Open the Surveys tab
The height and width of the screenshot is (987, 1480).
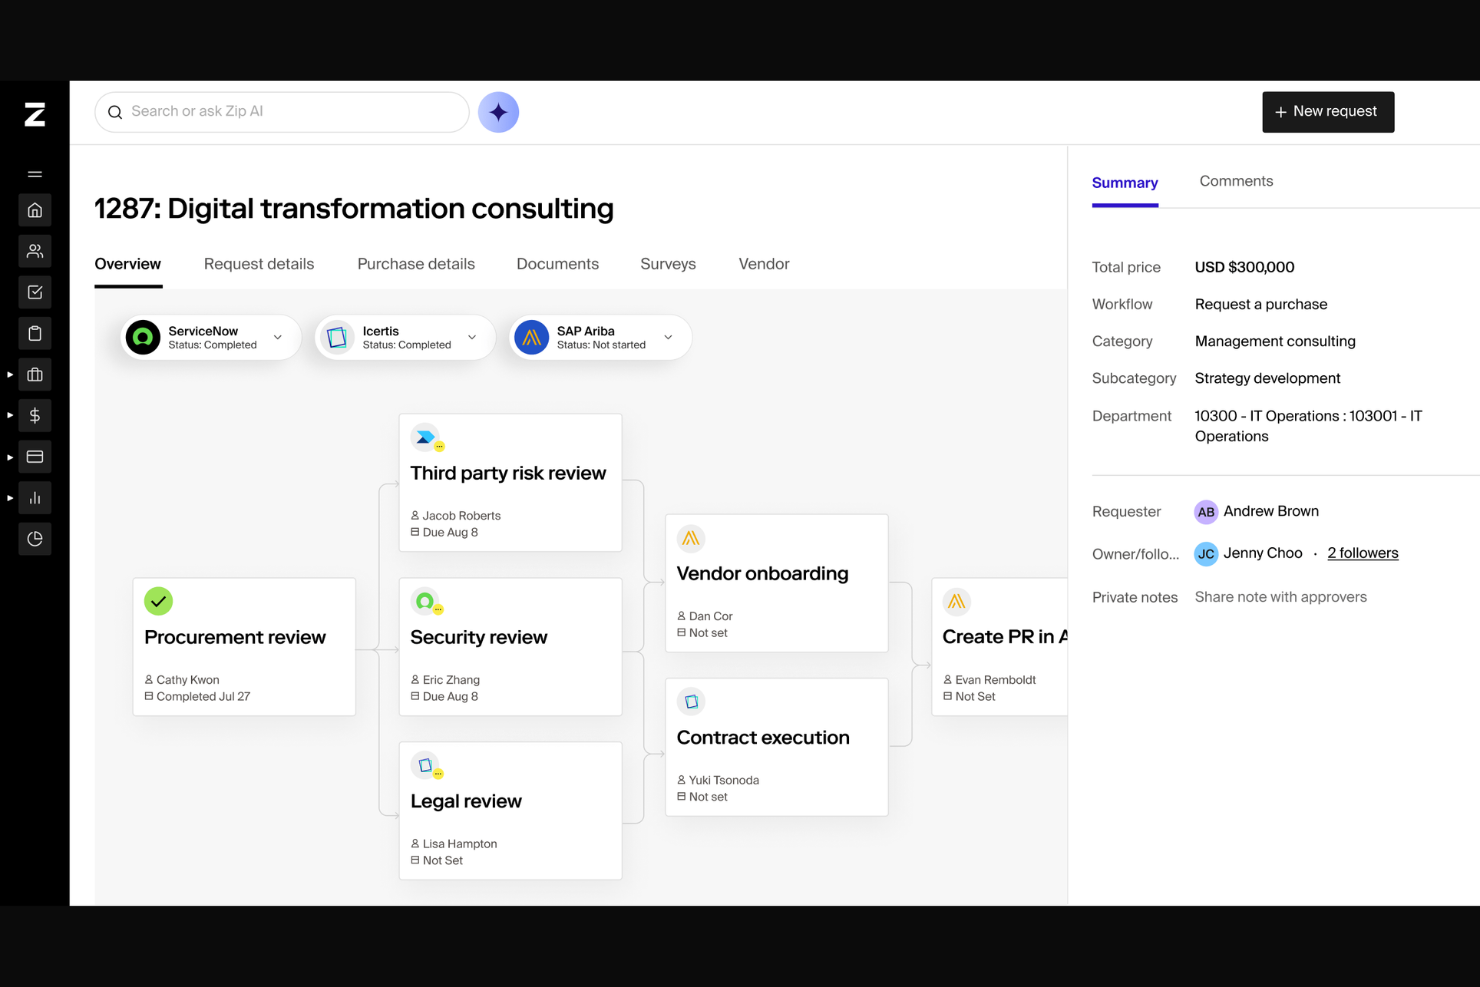coord(668,264)
